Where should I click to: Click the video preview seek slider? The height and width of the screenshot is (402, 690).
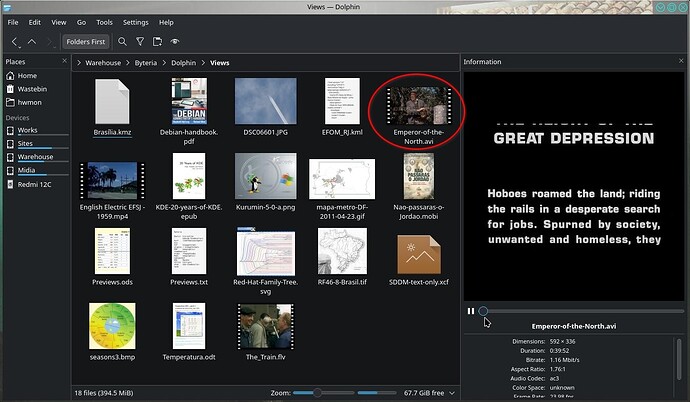tap(581, 311)
